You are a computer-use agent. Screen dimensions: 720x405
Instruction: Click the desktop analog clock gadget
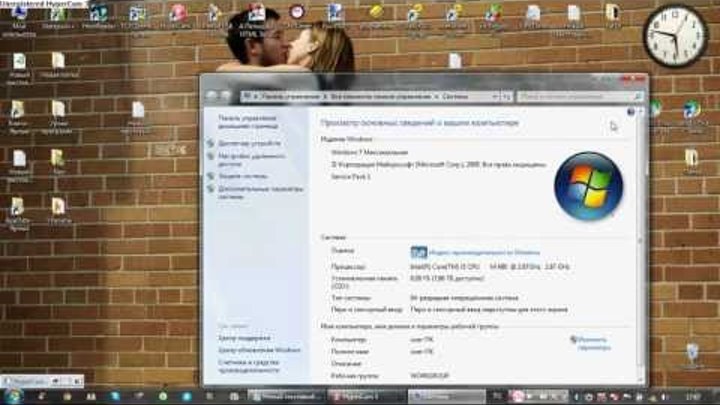675,36
